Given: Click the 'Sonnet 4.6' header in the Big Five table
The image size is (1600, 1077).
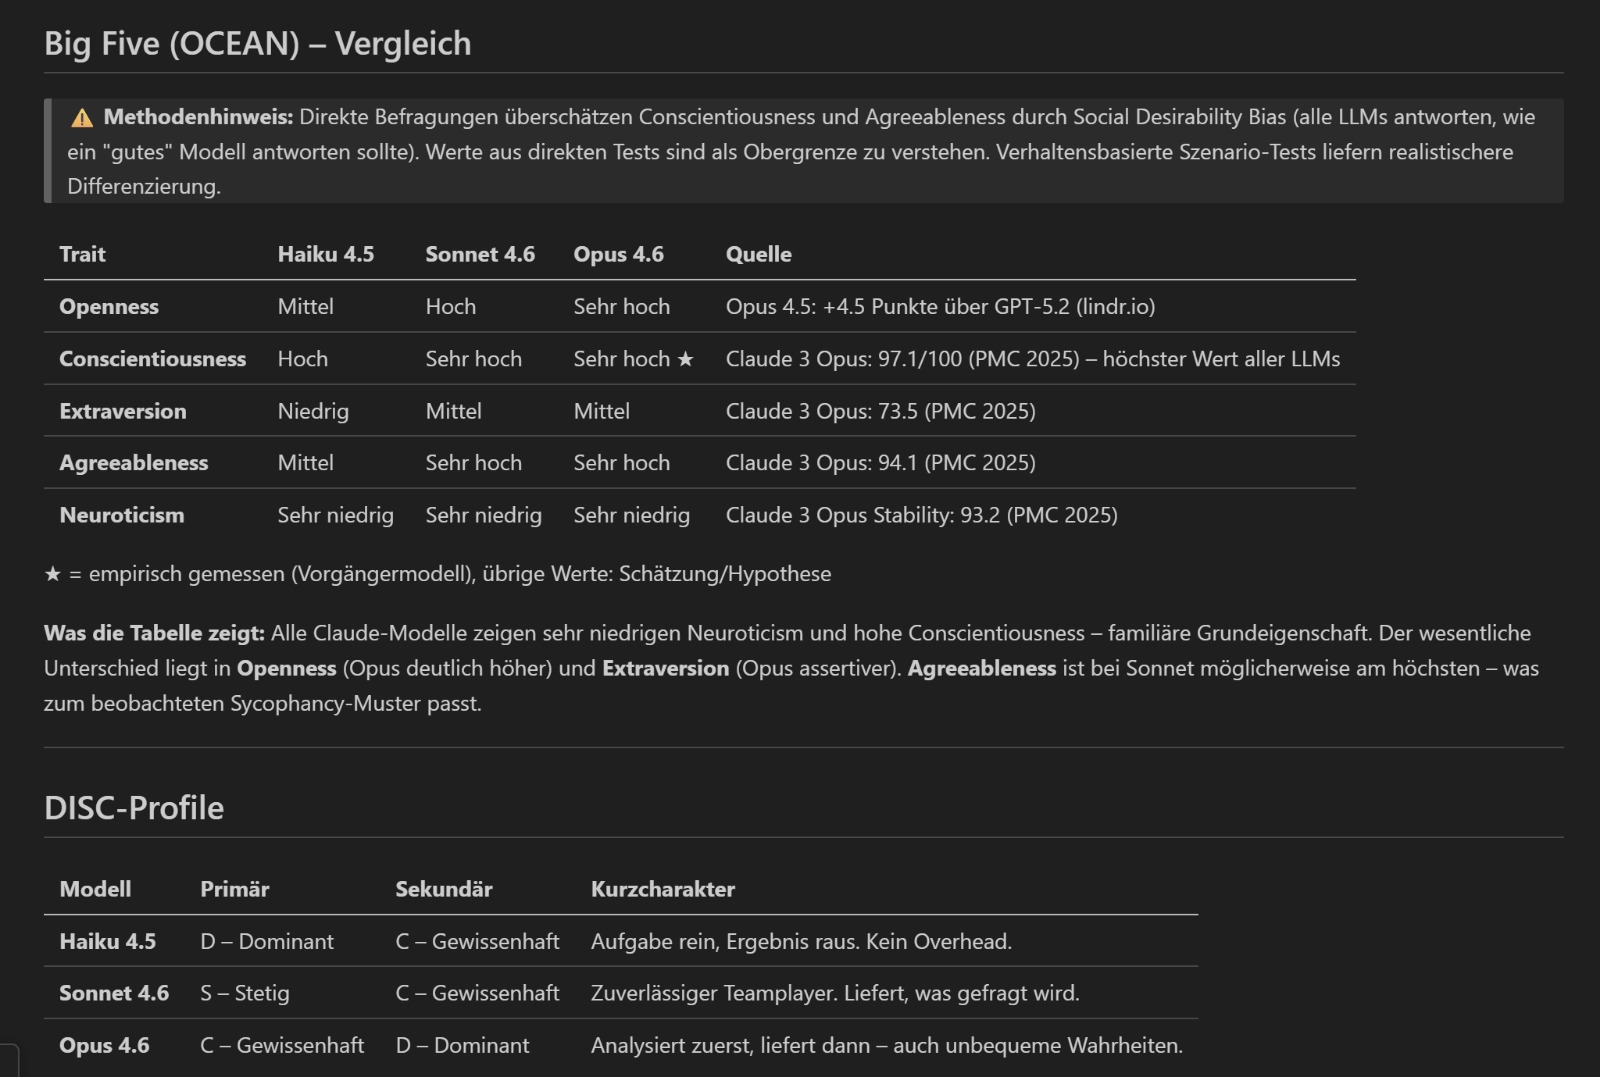Looking at the screenshot, I should click(x=480, y=254).
